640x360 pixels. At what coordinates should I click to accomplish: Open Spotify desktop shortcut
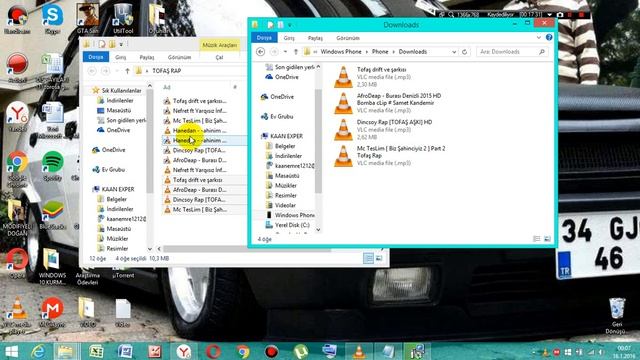click(52, 166)
